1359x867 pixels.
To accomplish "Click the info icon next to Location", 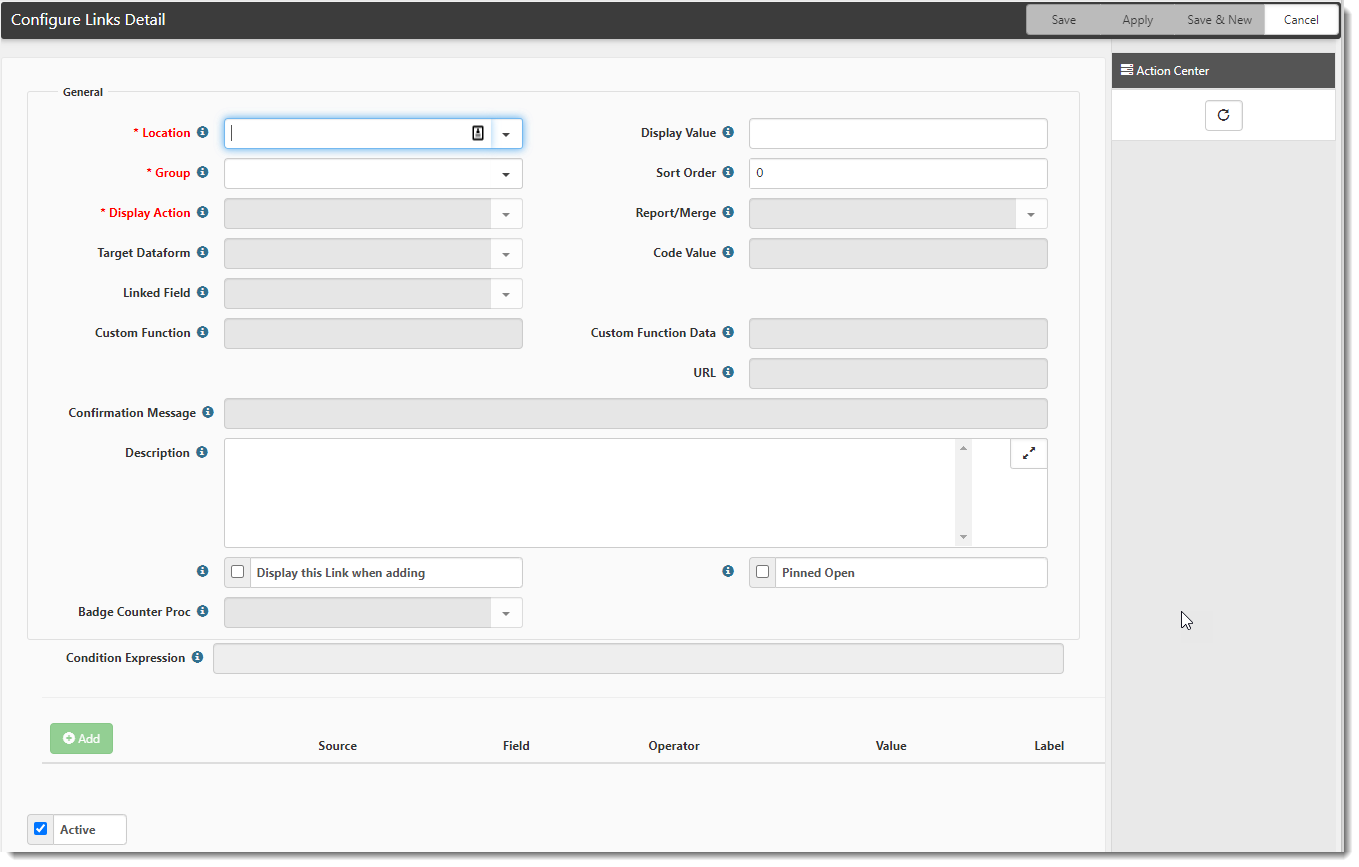I will pos(202,132).
